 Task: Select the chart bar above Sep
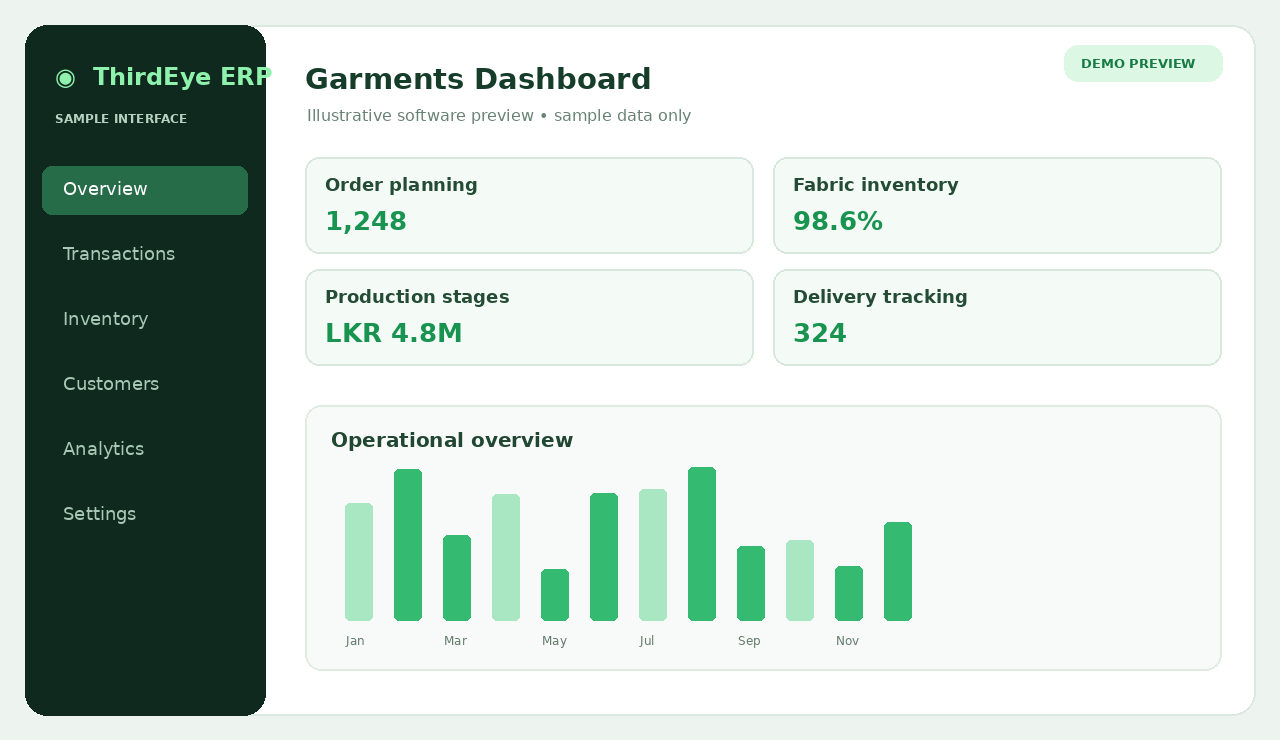coord(751,584)
